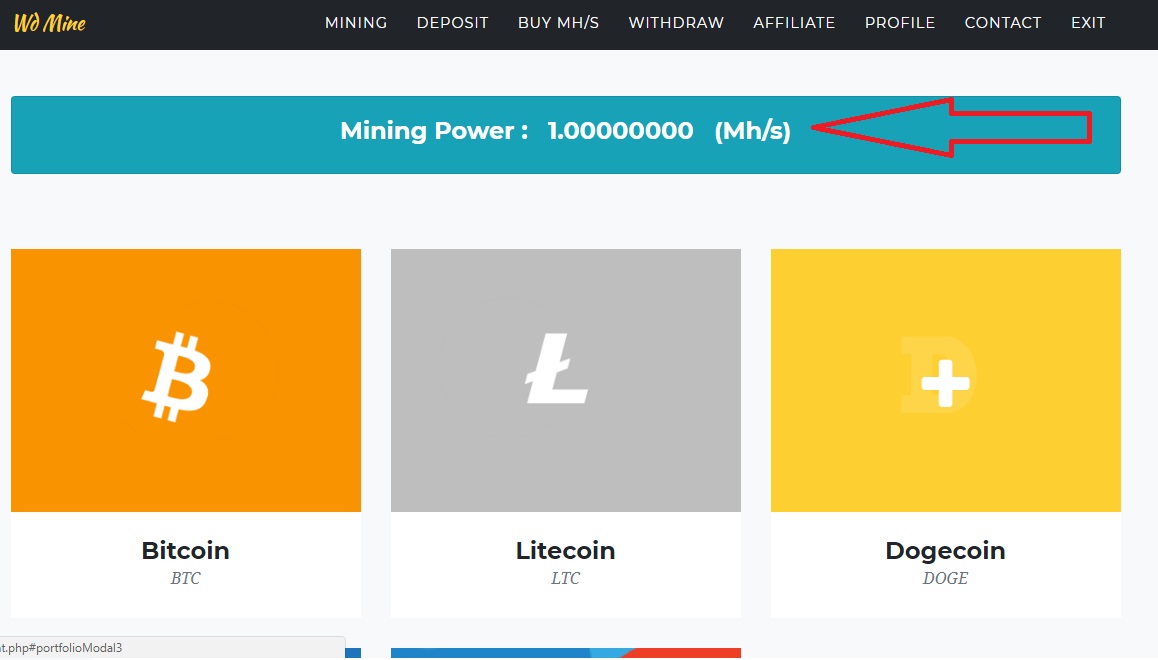Screen dimensions: 1158x660
Task: Click the (Mh/s) unit text
Action: [753, 131]
